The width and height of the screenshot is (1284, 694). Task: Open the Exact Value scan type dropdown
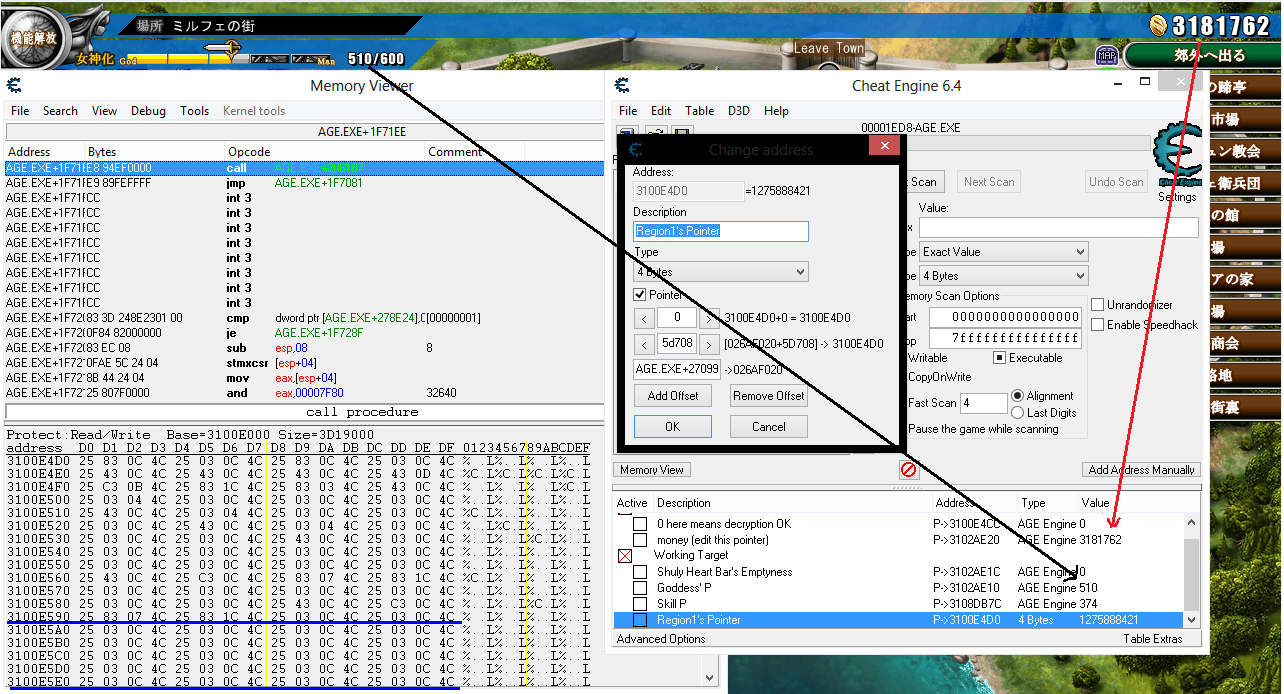(x=1004, y=252)
